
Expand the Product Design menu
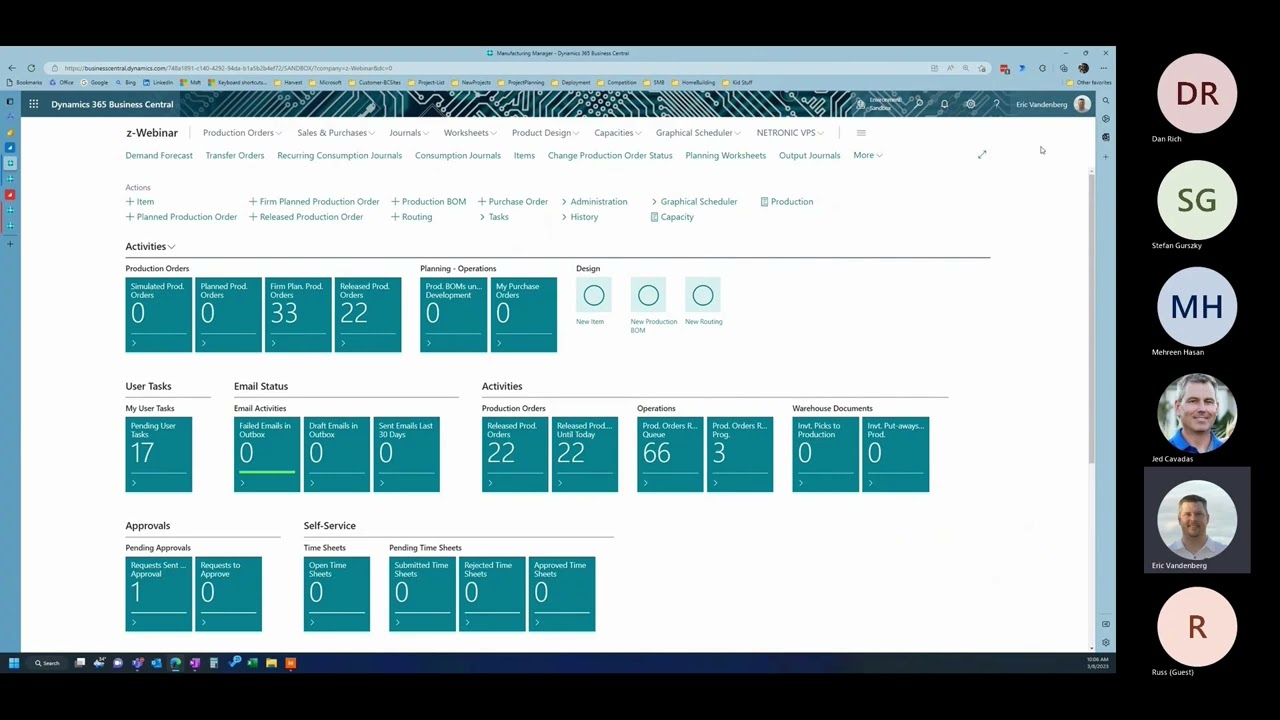click(x=545, y=133)
